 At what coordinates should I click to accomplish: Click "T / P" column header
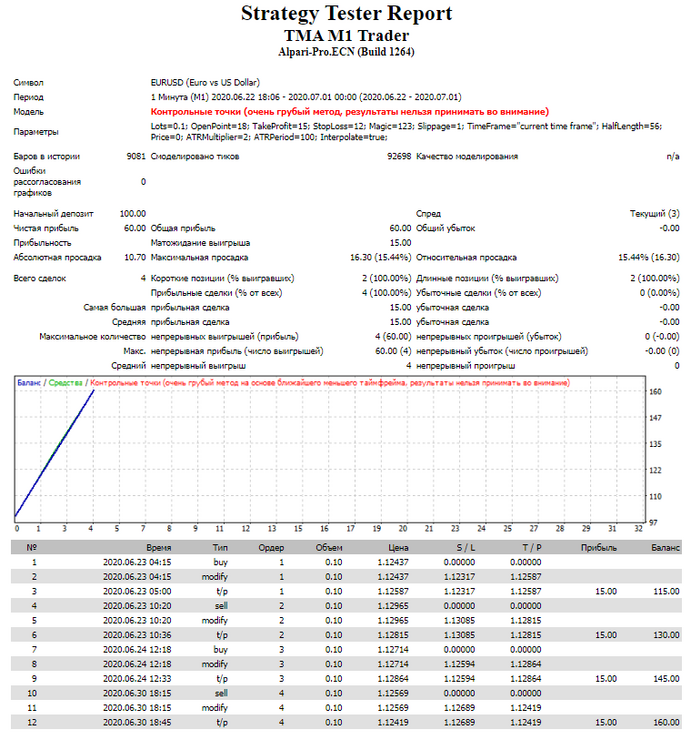[532, 548]
